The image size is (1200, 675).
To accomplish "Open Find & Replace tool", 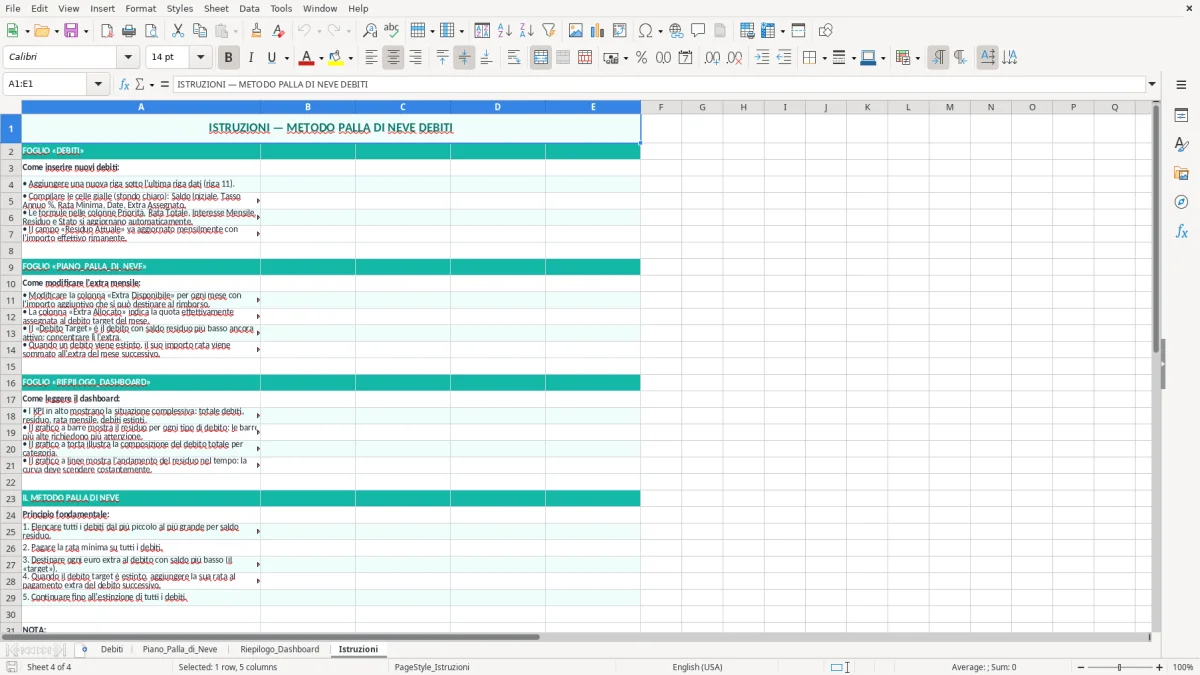I will click(x=370, y=31).
